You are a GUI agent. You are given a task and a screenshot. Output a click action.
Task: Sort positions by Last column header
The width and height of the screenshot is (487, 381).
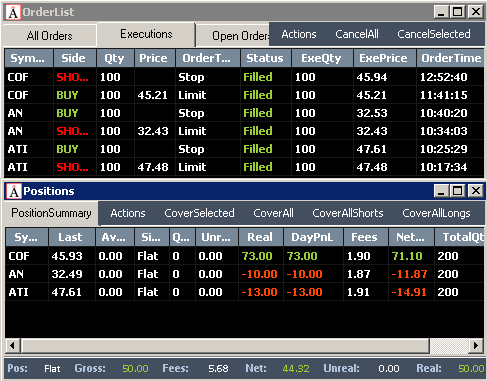72,237
